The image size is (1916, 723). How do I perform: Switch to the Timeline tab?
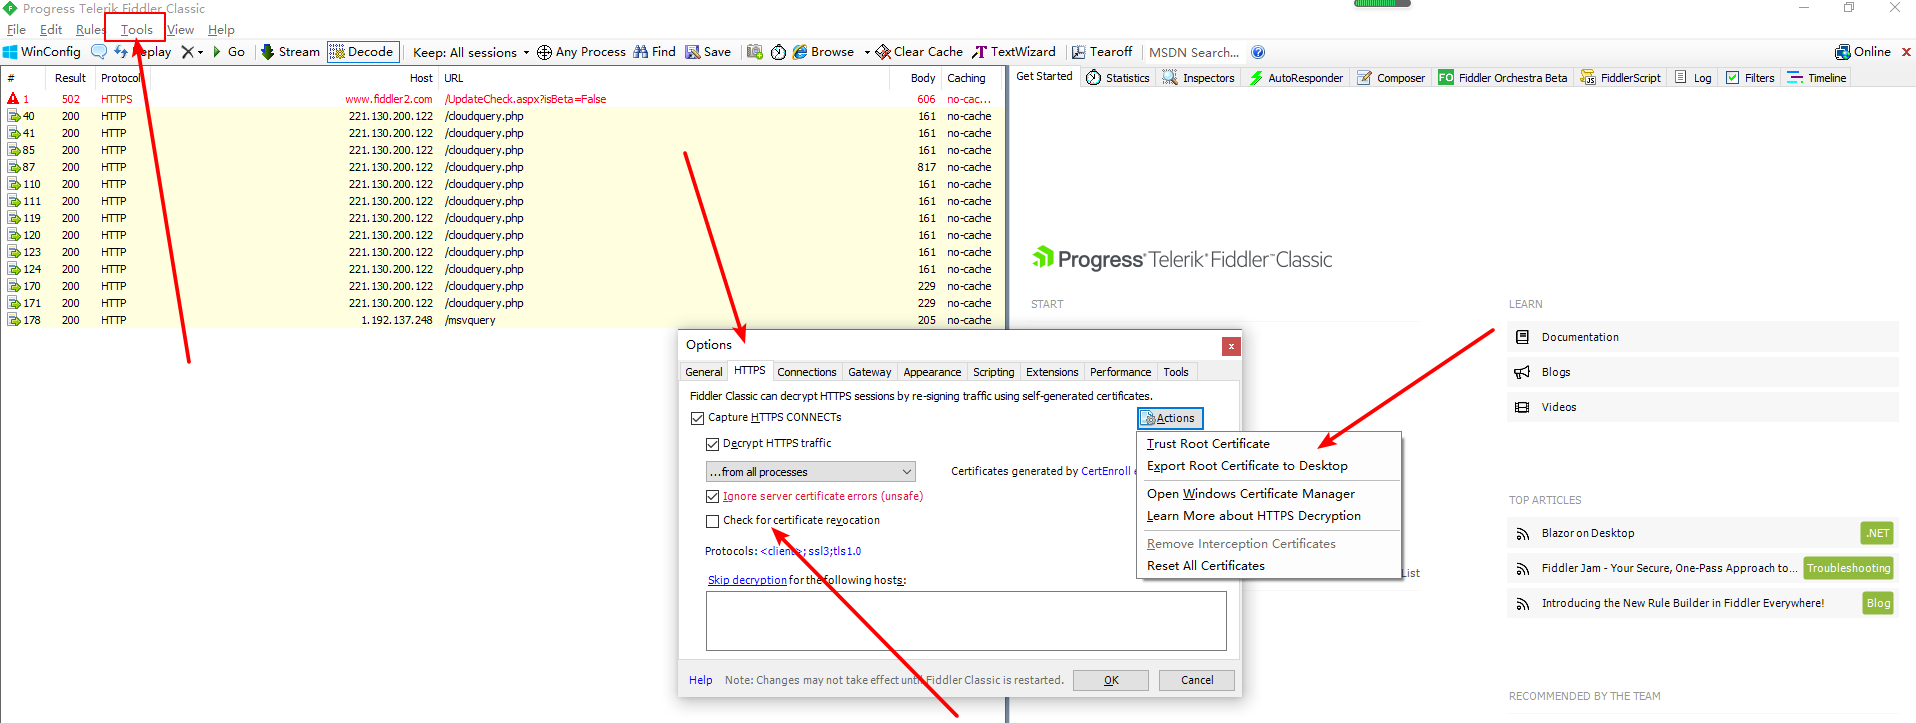pyautogui.click(x=1817, y=78)
